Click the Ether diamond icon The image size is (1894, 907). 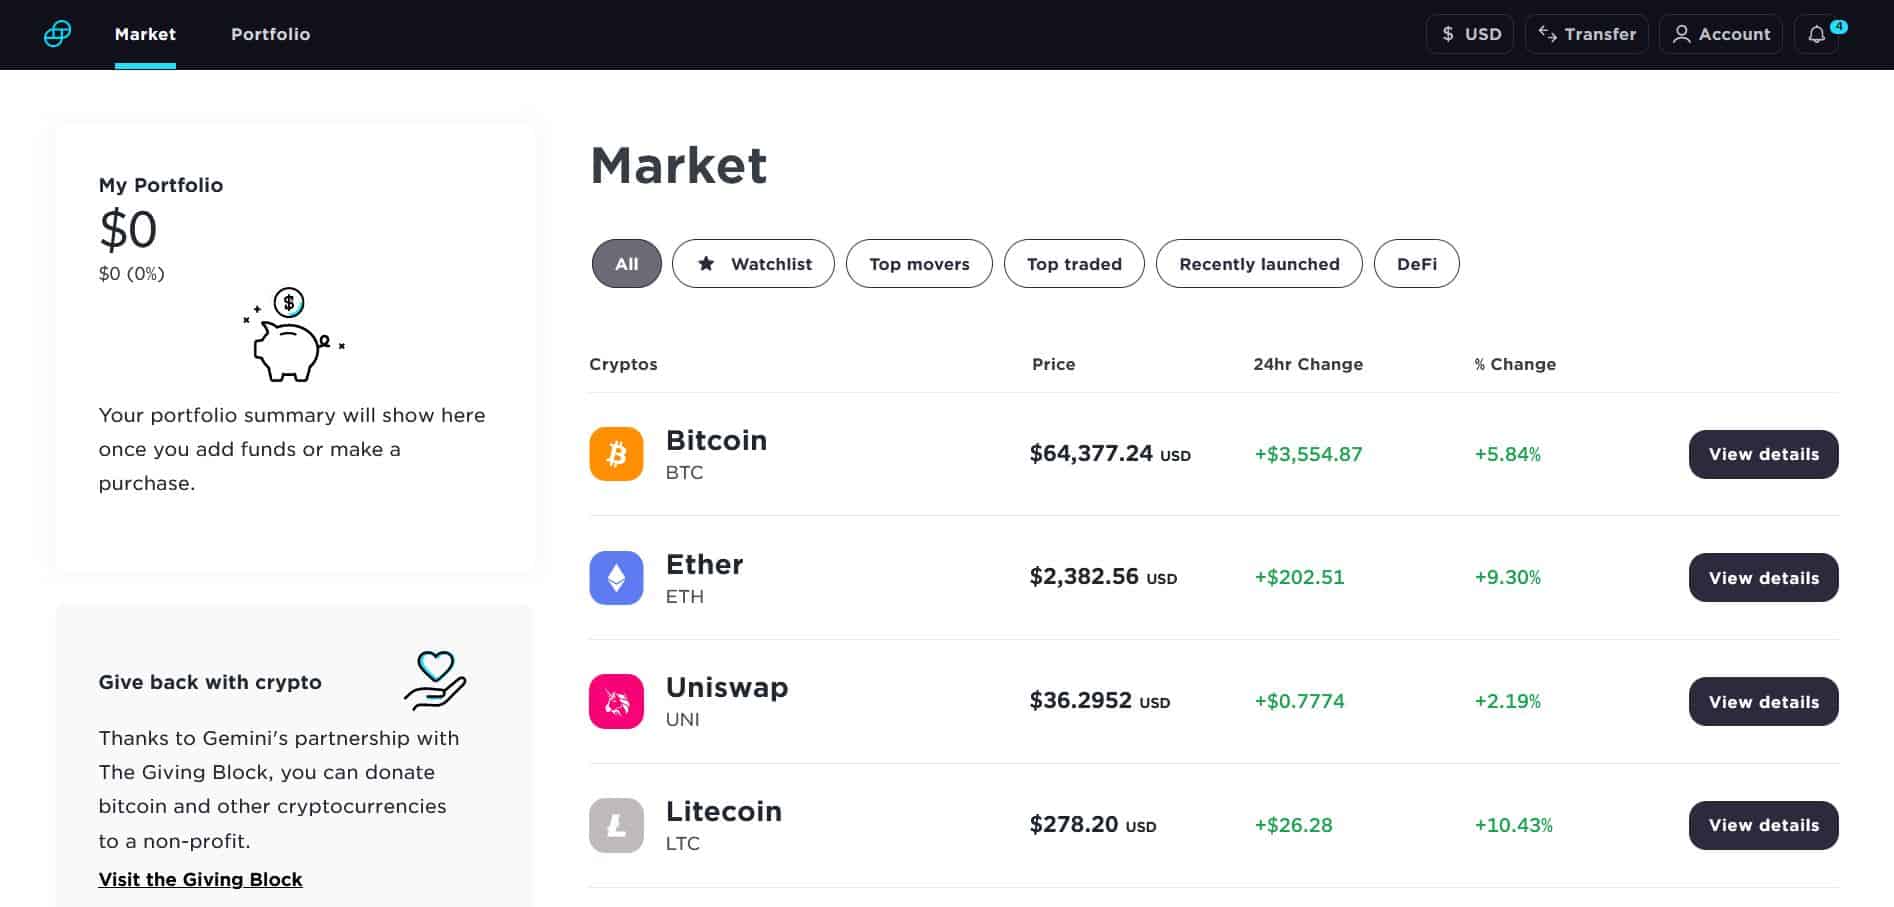(x=616, y=578)
